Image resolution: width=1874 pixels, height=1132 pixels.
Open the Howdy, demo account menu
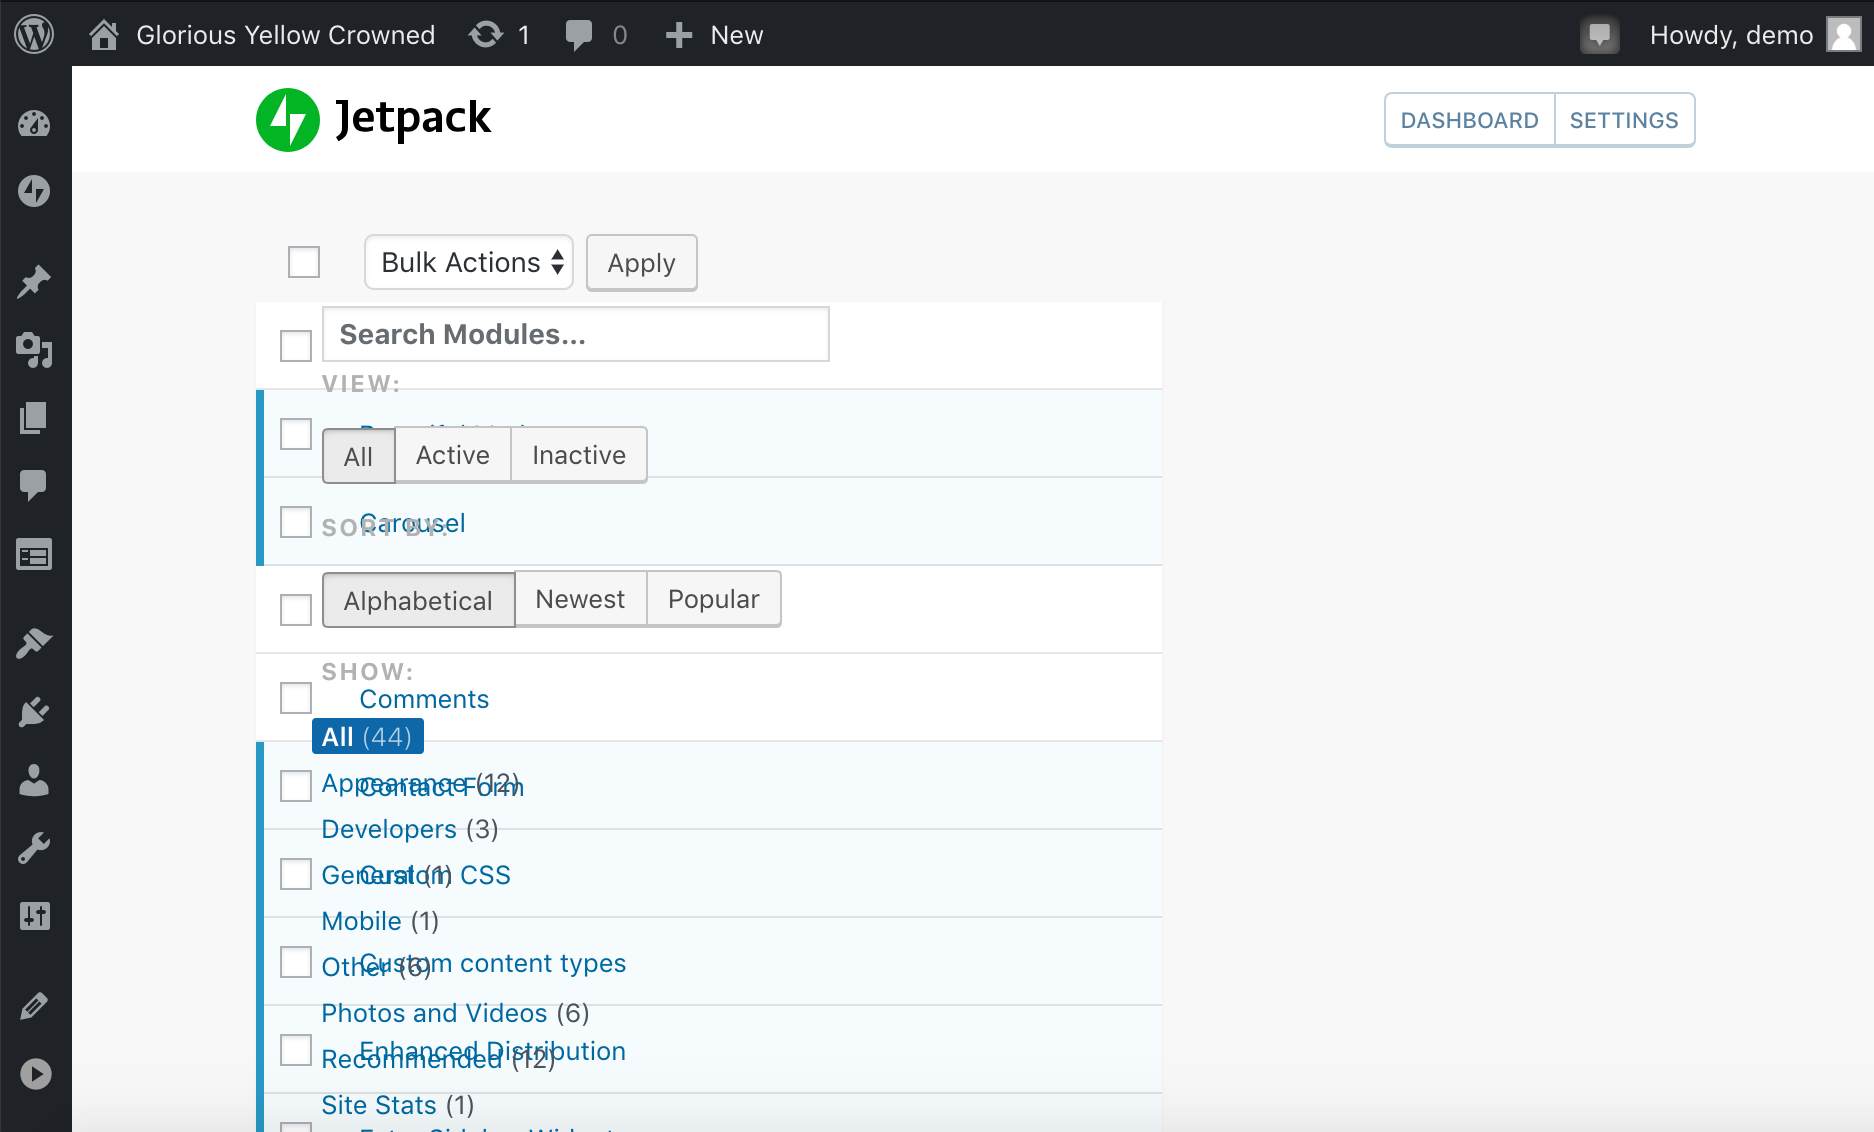tap(1753, 35)
